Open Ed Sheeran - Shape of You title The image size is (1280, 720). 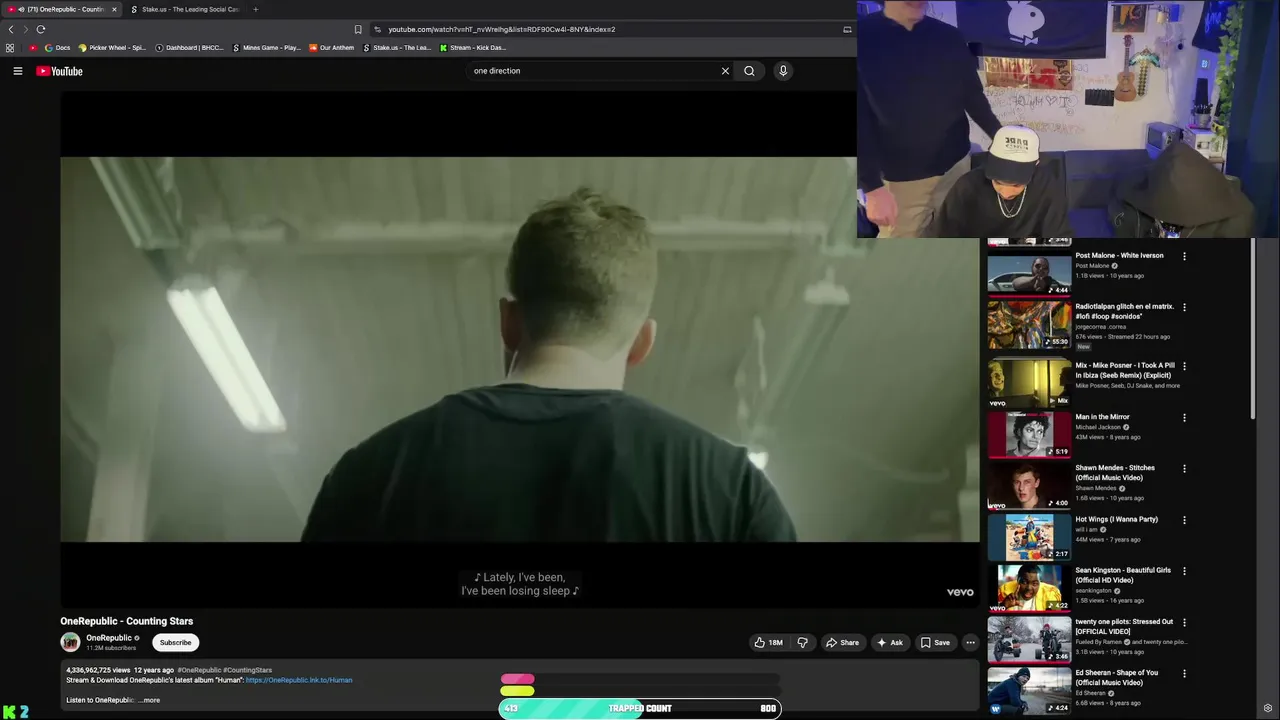coord(1116,677)
